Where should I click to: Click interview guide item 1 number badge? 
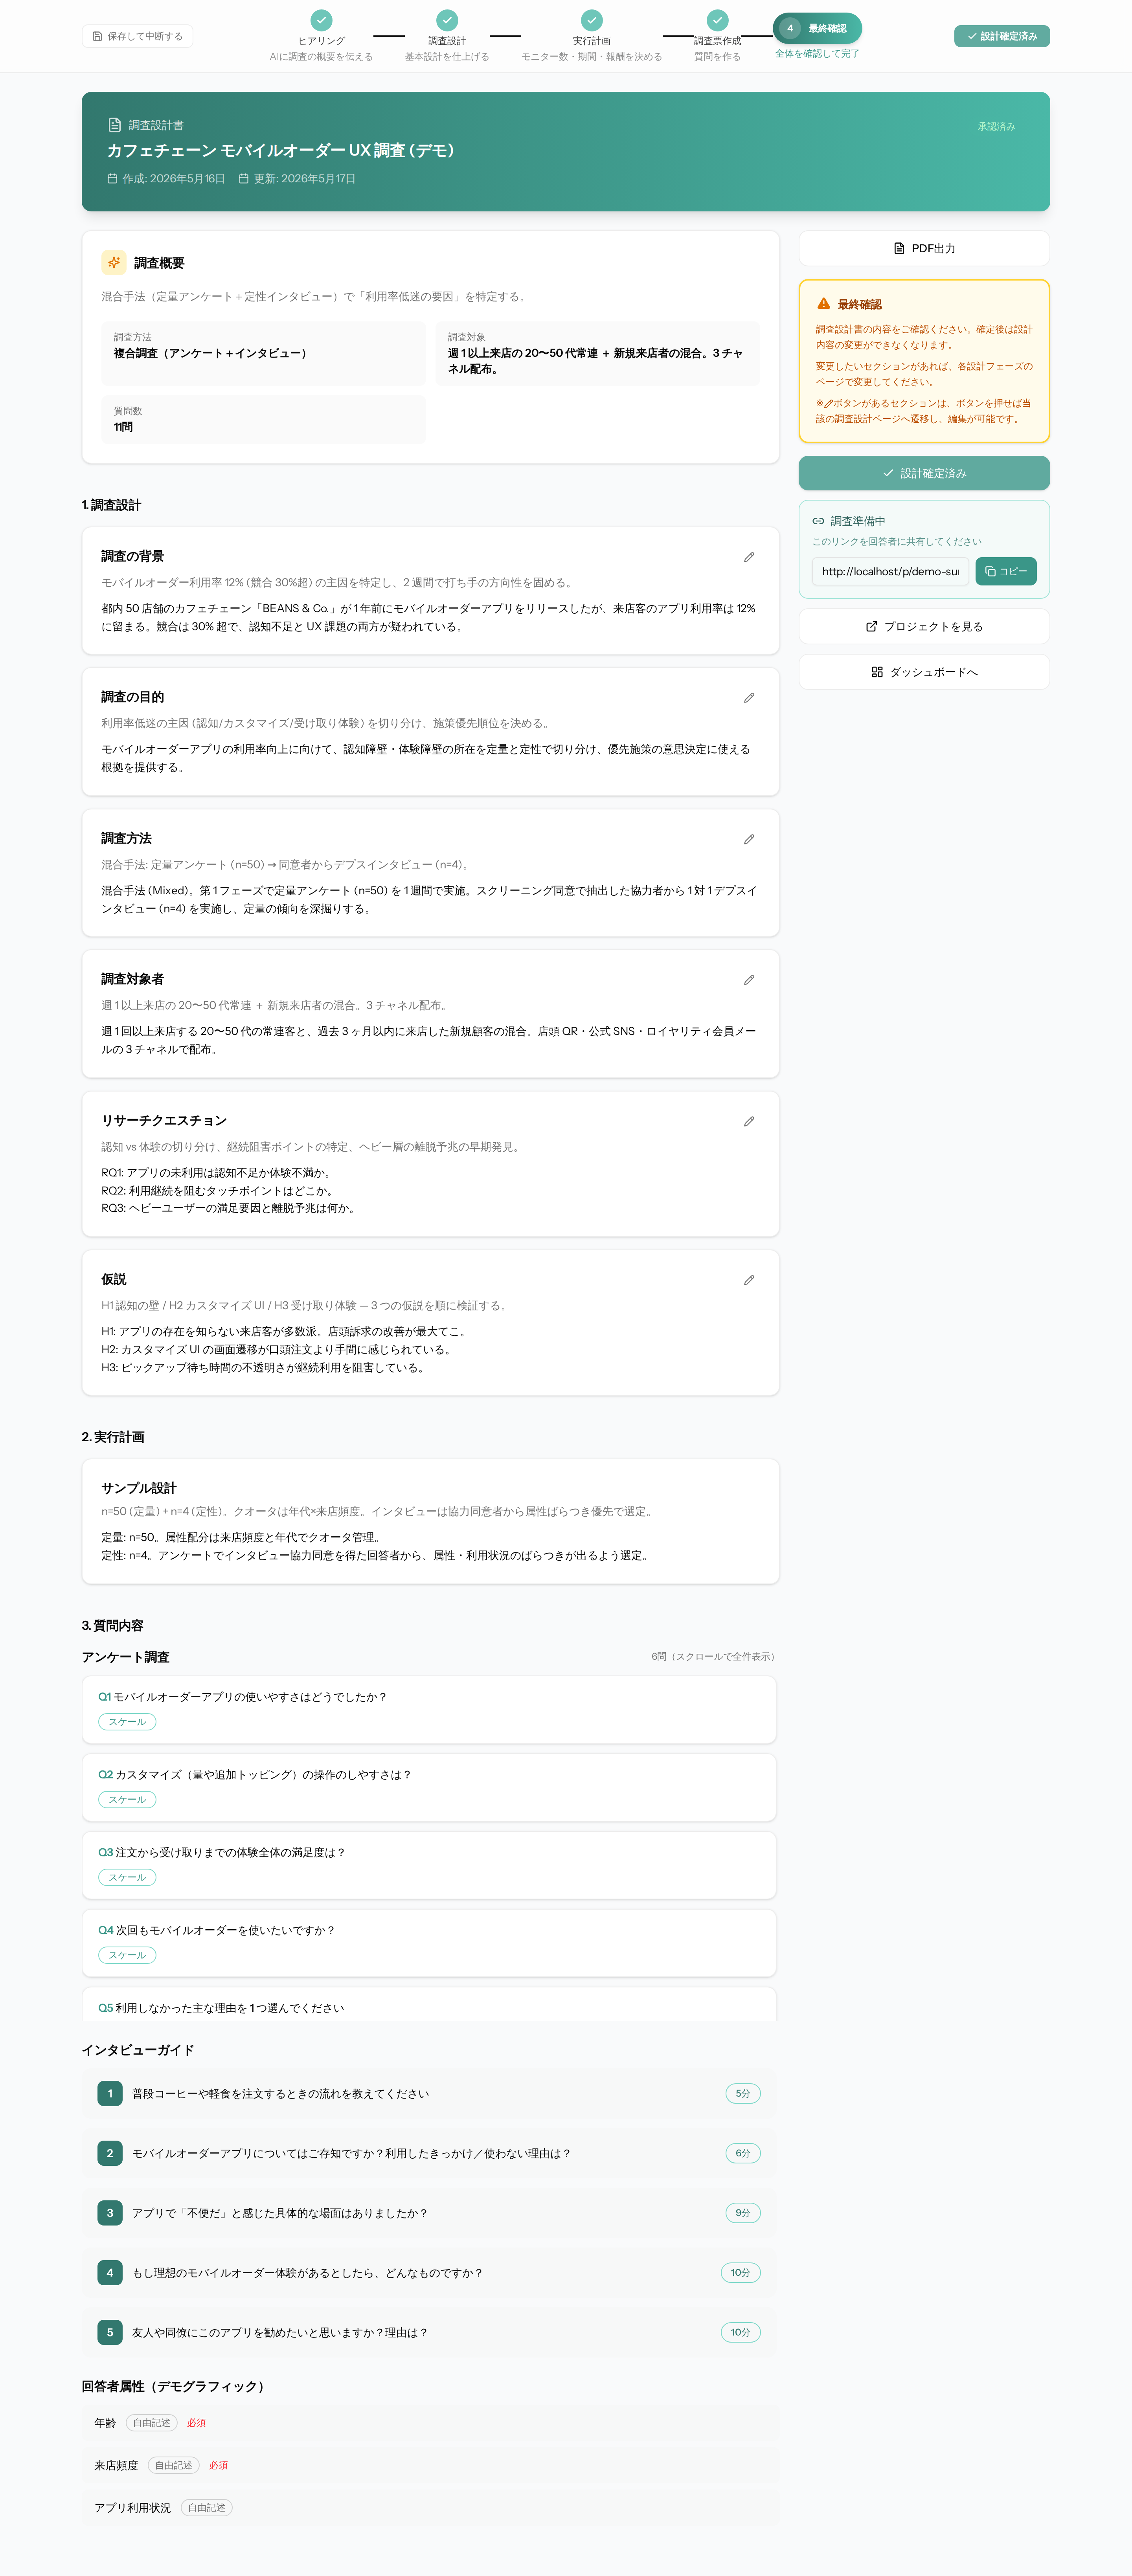110,2093
